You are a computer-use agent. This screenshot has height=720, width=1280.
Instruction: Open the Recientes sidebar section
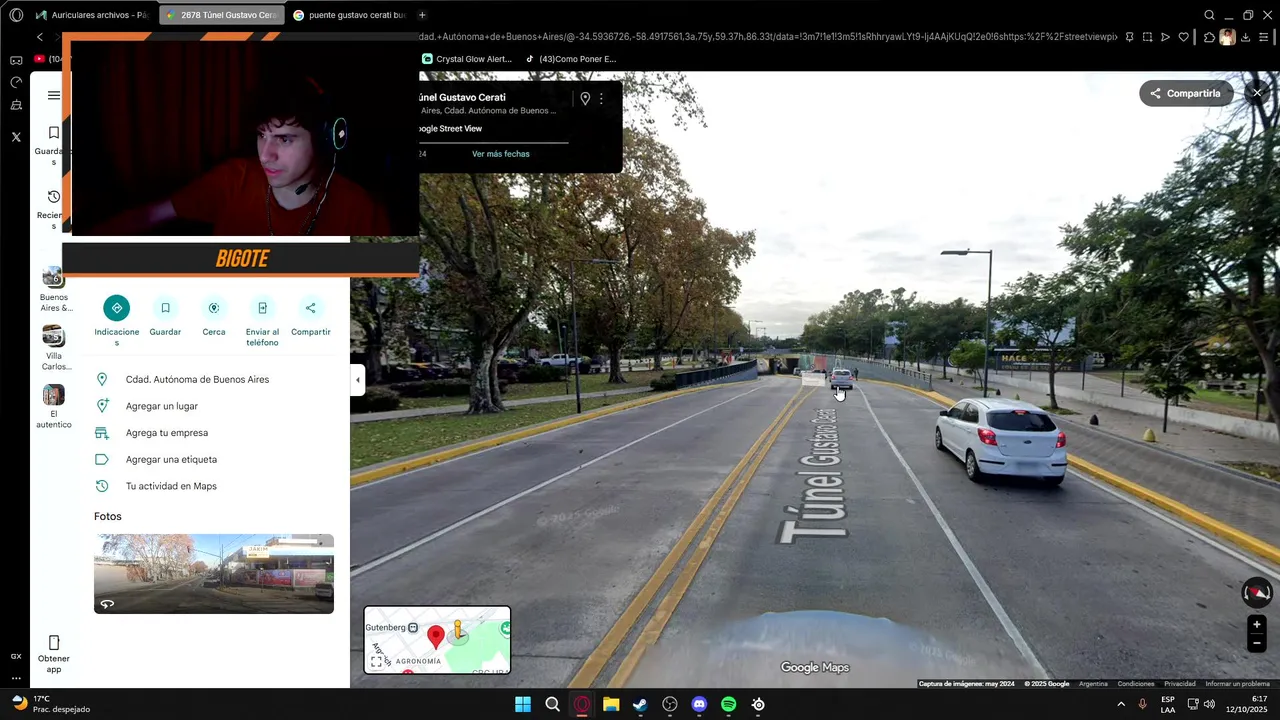pyautogui.click(x=53, y=208)
